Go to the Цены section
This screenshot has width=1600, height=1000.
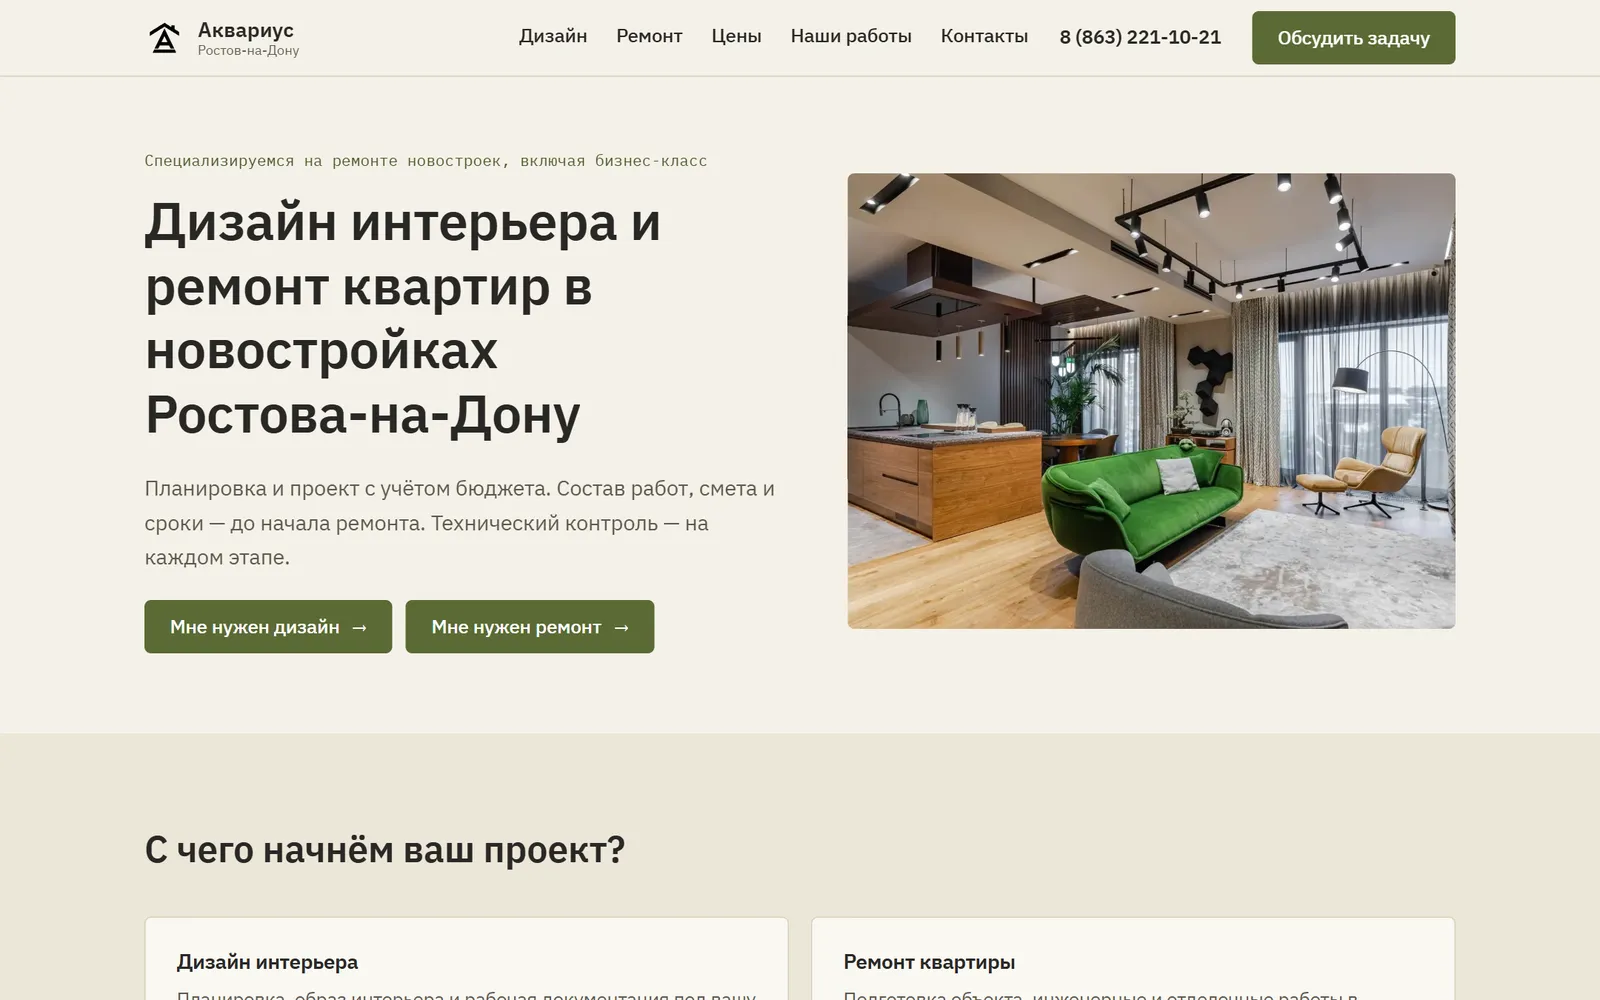(x=736, y=37)
